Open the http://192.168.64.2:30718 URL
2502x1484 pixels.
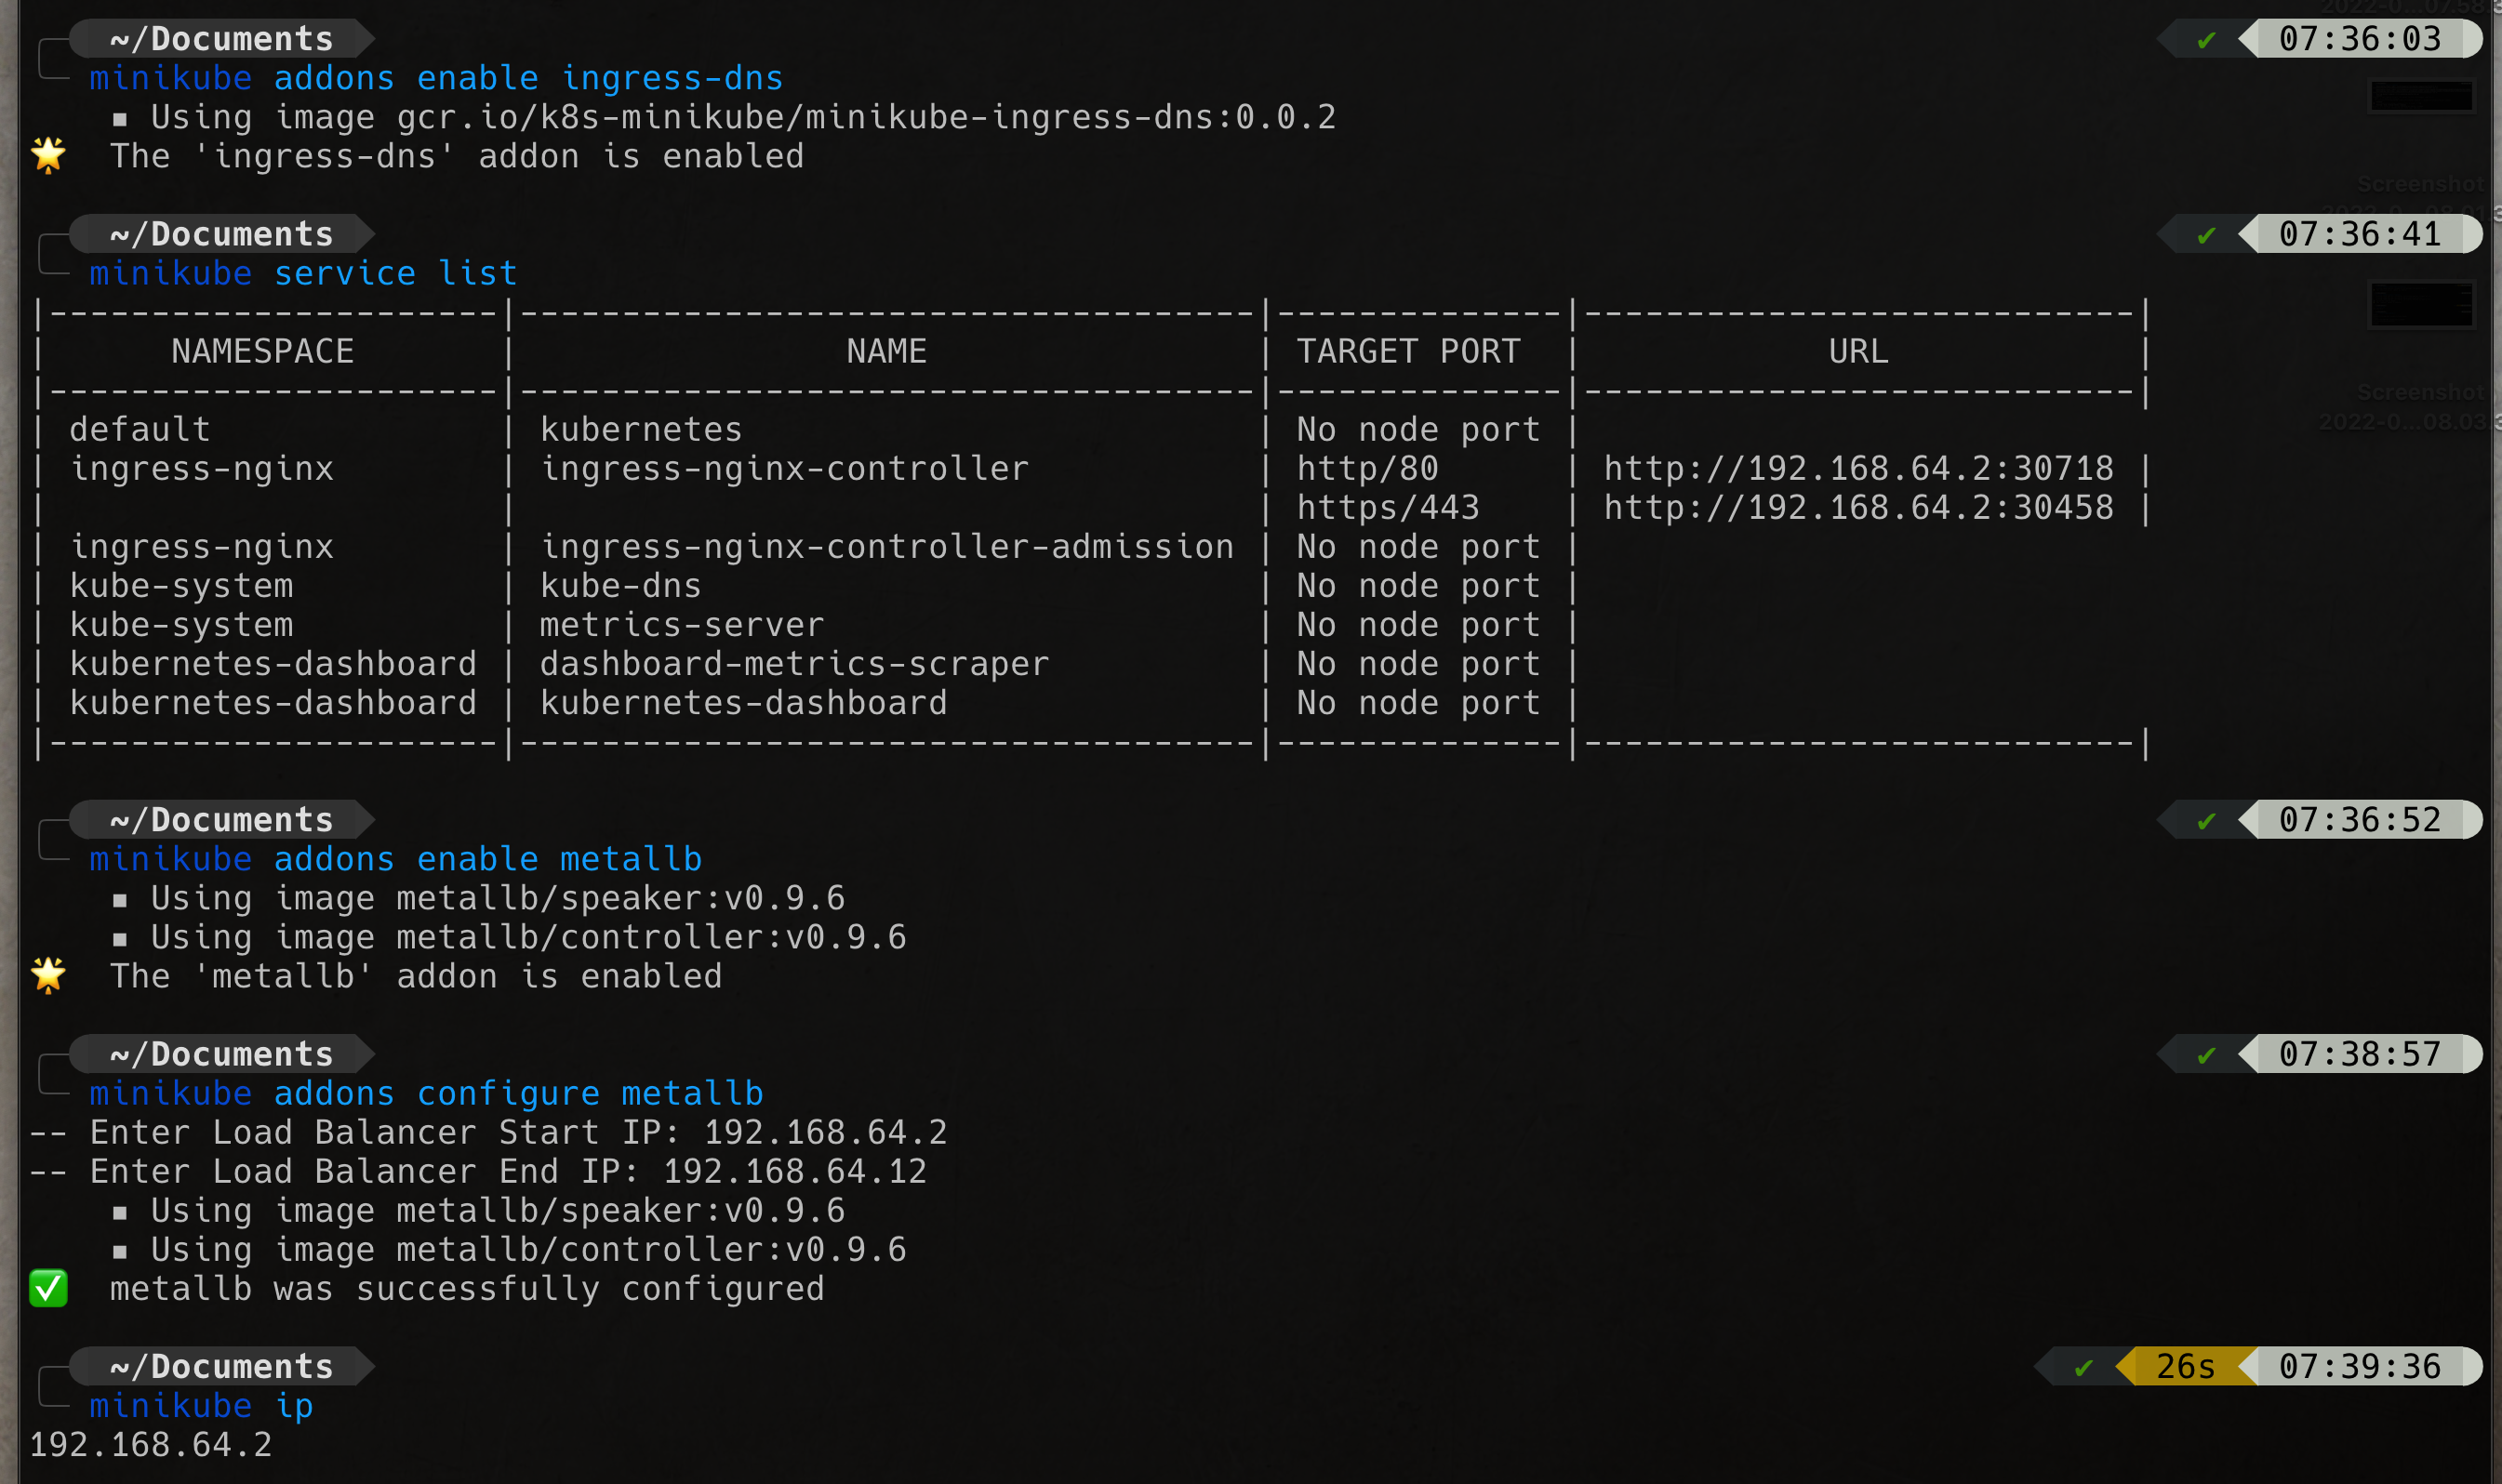tap(1858, 469)
